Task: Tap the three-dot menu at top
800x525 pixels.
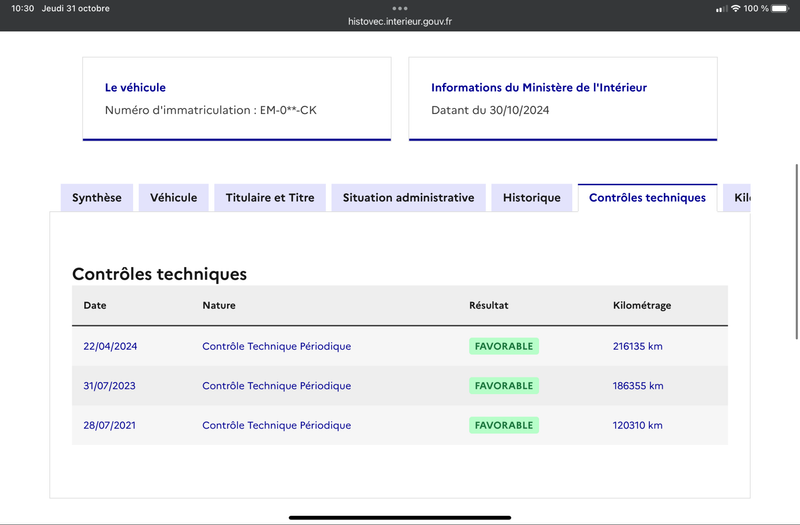Action: point(399,8)
